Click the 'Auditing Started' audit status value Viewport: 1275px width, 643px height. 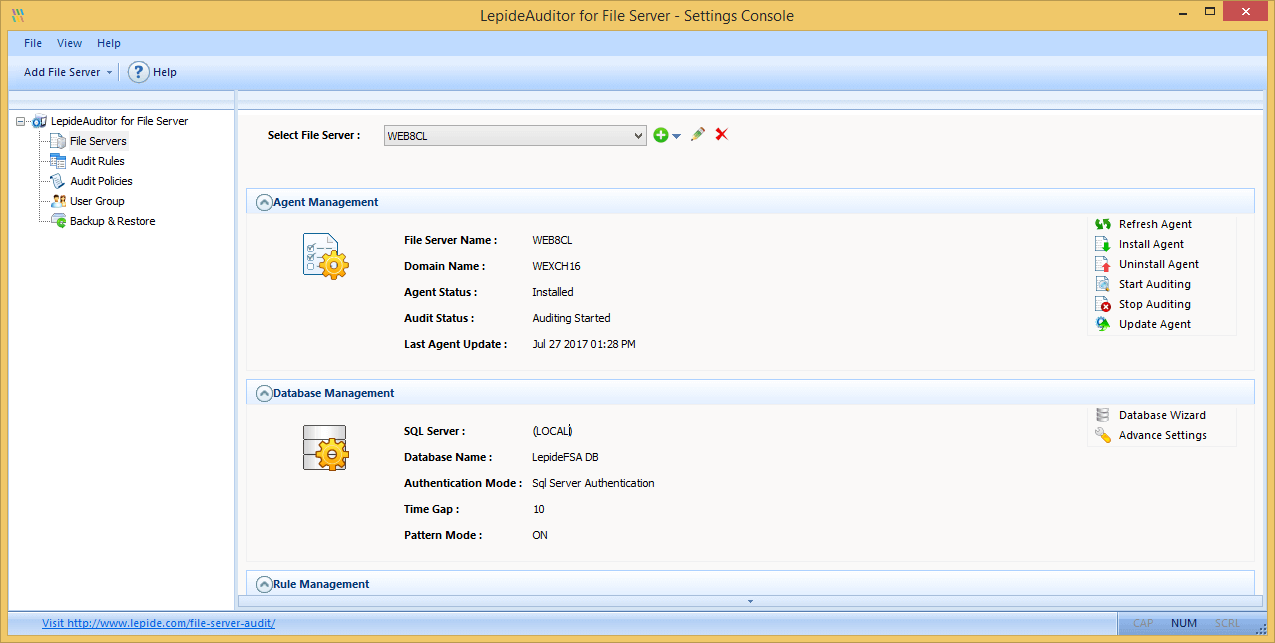pyautogui.click(x=571, y=318)
